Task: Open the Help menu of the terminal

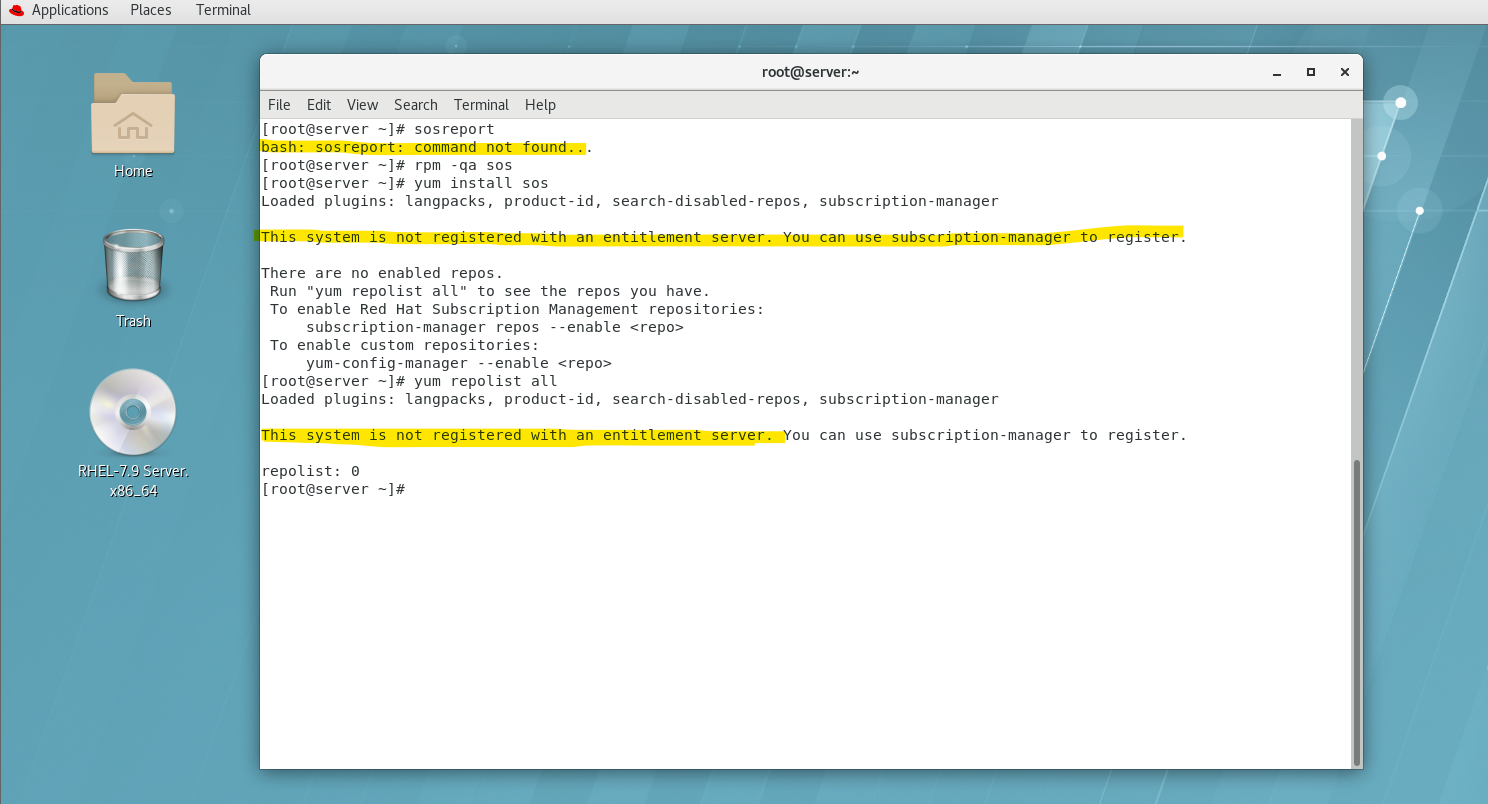Action: [x=540, y=104]
